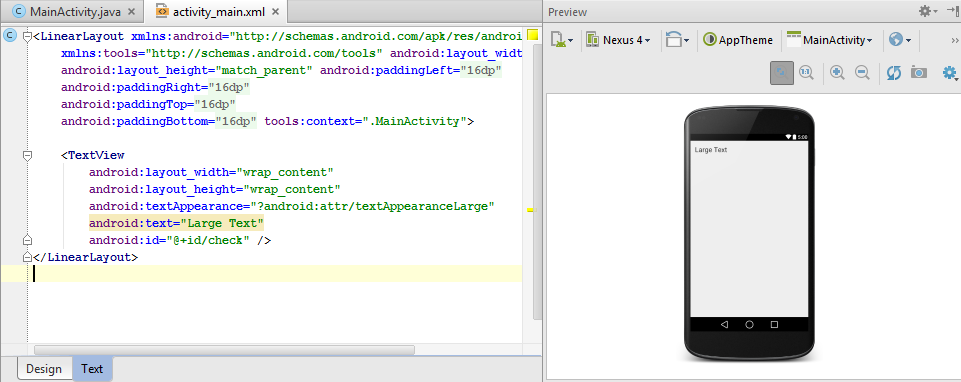Open the MainActivity association dropdown
This screenshot has height=382, width=961.
[x=830, y=40]
